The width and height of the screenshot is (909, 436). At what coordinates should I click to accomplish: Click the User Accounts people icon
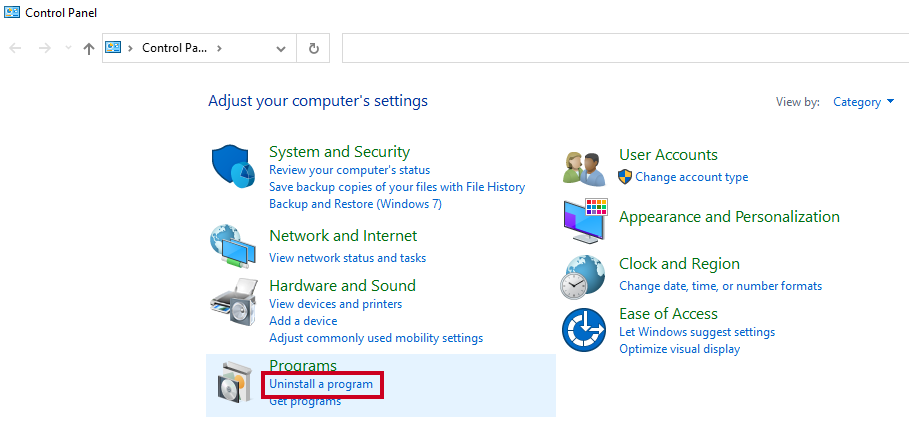click(x=584, y=169)
